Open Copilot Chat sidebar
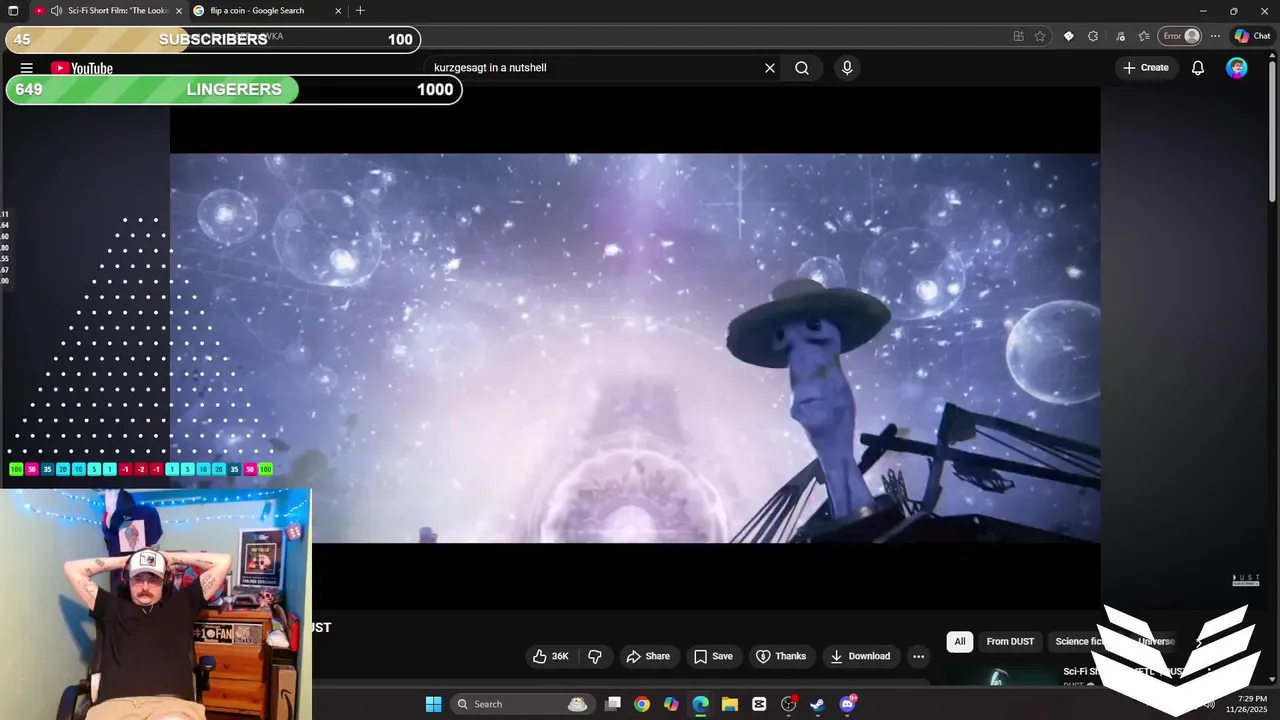Viewport: 1280px width, 720px height. [x=1252, y=36]
